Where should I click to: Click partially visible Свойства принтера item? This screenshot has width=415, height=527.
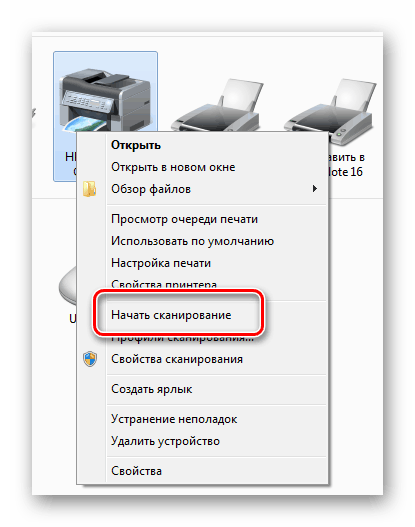[164, 284]
